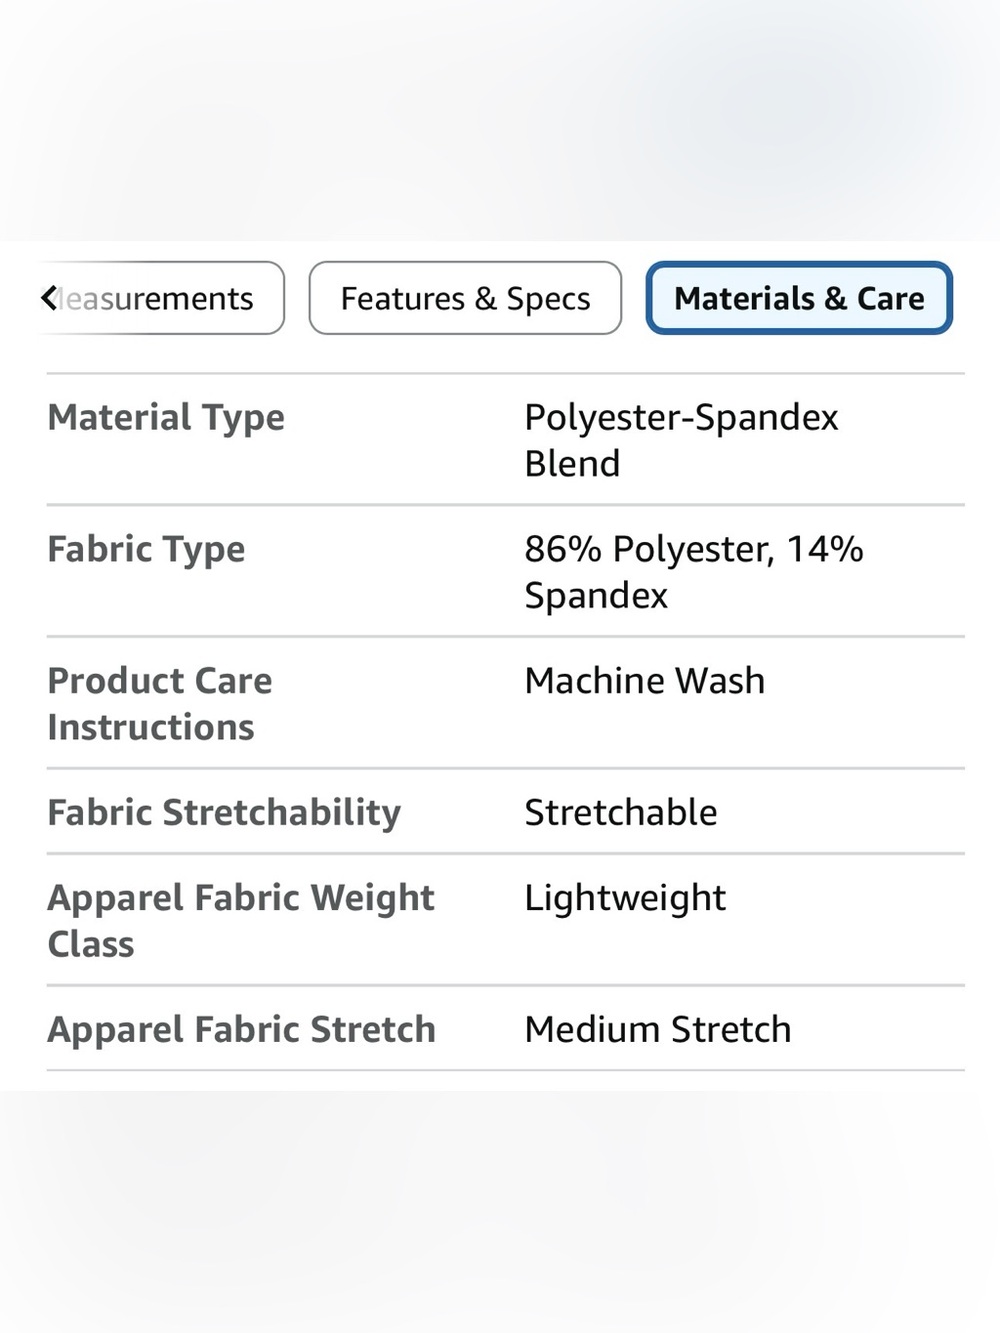Image resolution: width=1000 pixels, height=1333 pixels.
Task: Click the Apparel Fabric Weight Class label
Action: pos(241,921)
